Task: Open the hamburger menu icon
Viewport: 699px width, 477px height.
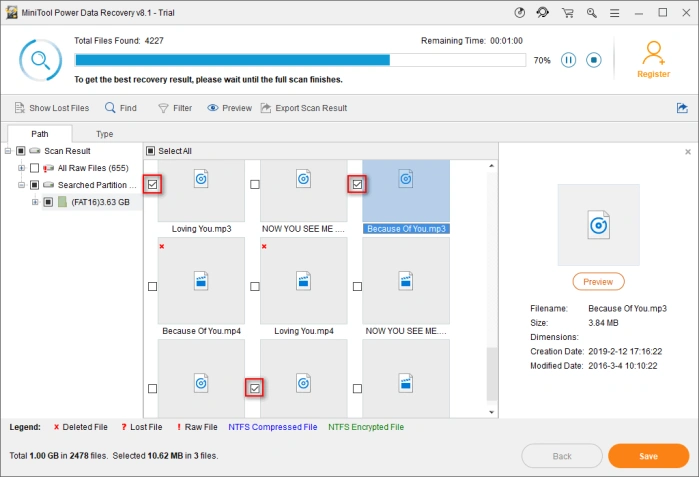Action: [x=615, y=13]
